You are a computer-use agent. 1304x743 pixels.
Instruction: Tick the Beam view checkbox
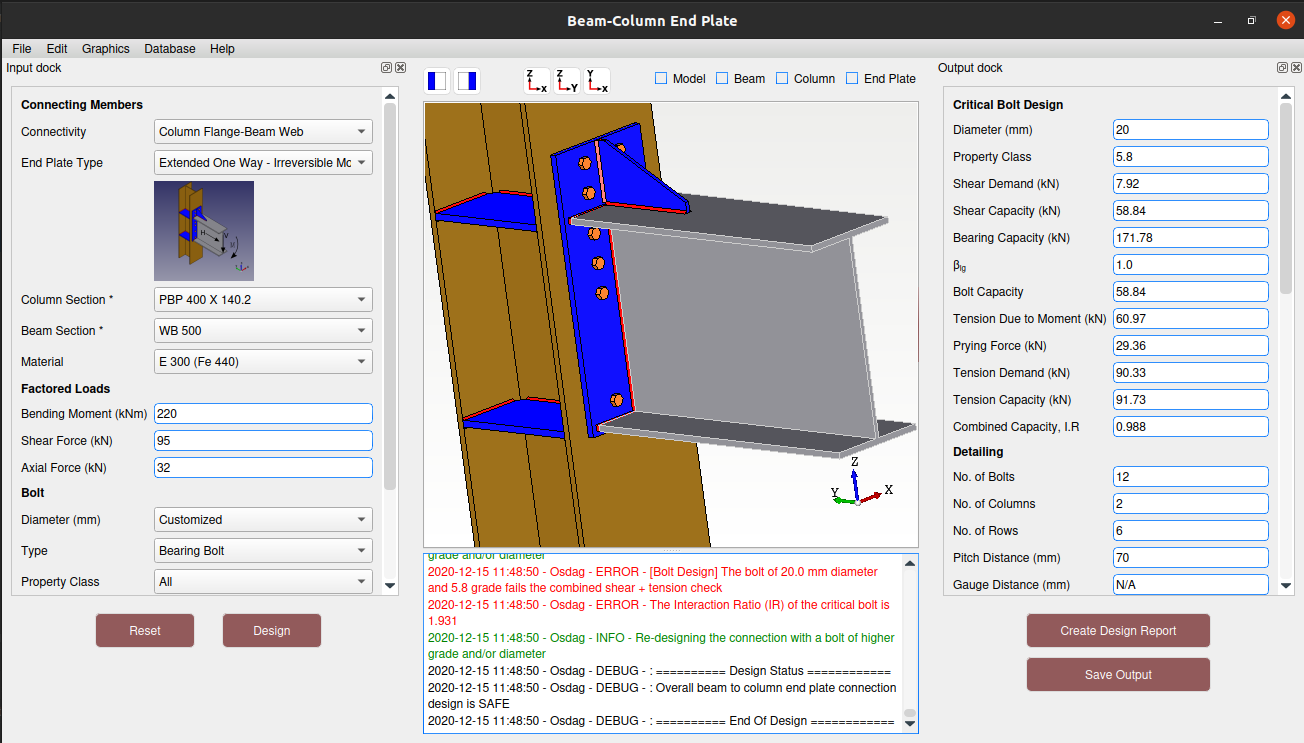coord(723,79)
